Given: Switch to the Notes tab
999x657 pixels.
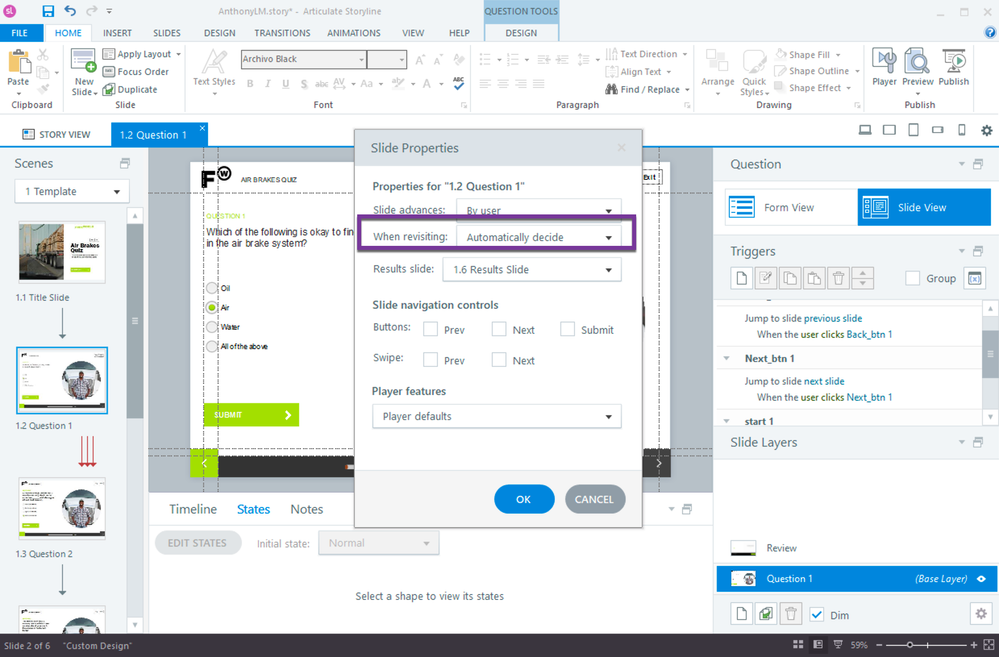Looking at the screenshot, I should point(306,509).
